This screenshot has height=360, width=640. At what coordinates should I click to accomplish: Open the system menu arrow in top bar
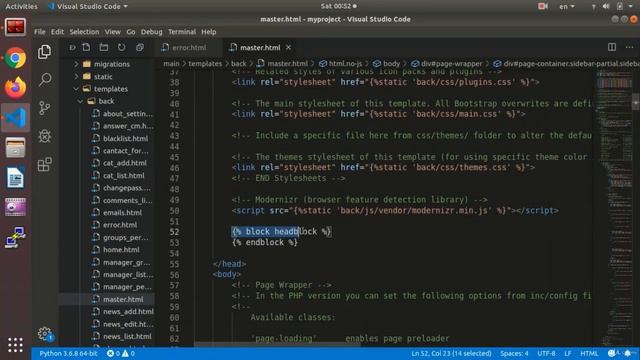(631, 6)
